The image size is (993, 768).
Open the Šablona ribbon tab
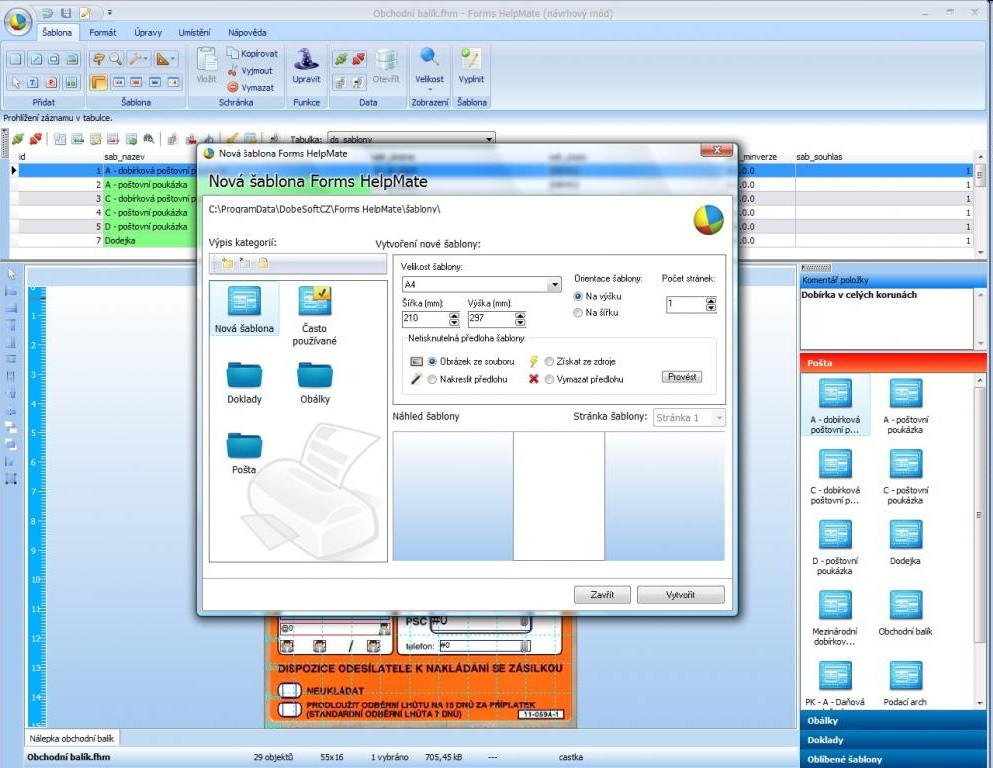(56, 32)
